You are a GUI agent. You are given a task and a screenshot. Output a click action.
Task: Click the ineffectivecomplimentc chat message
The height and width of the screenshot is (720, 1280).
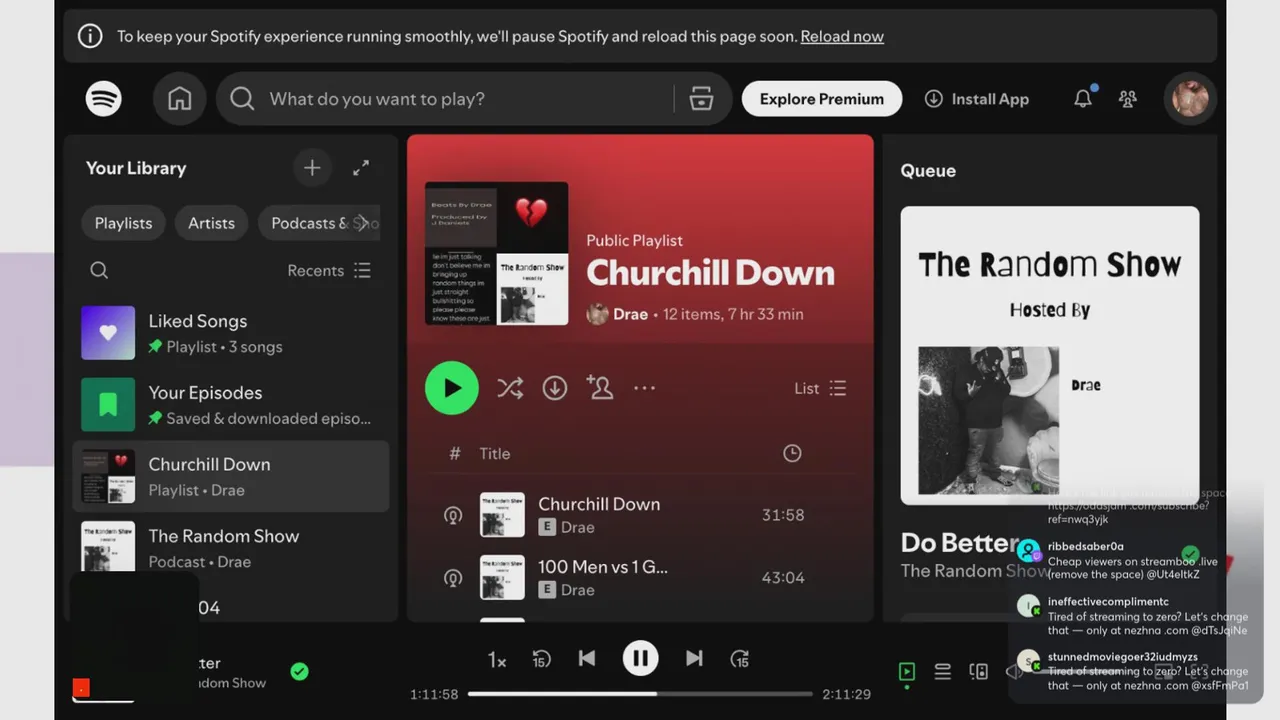click(x=1133, y=616)
